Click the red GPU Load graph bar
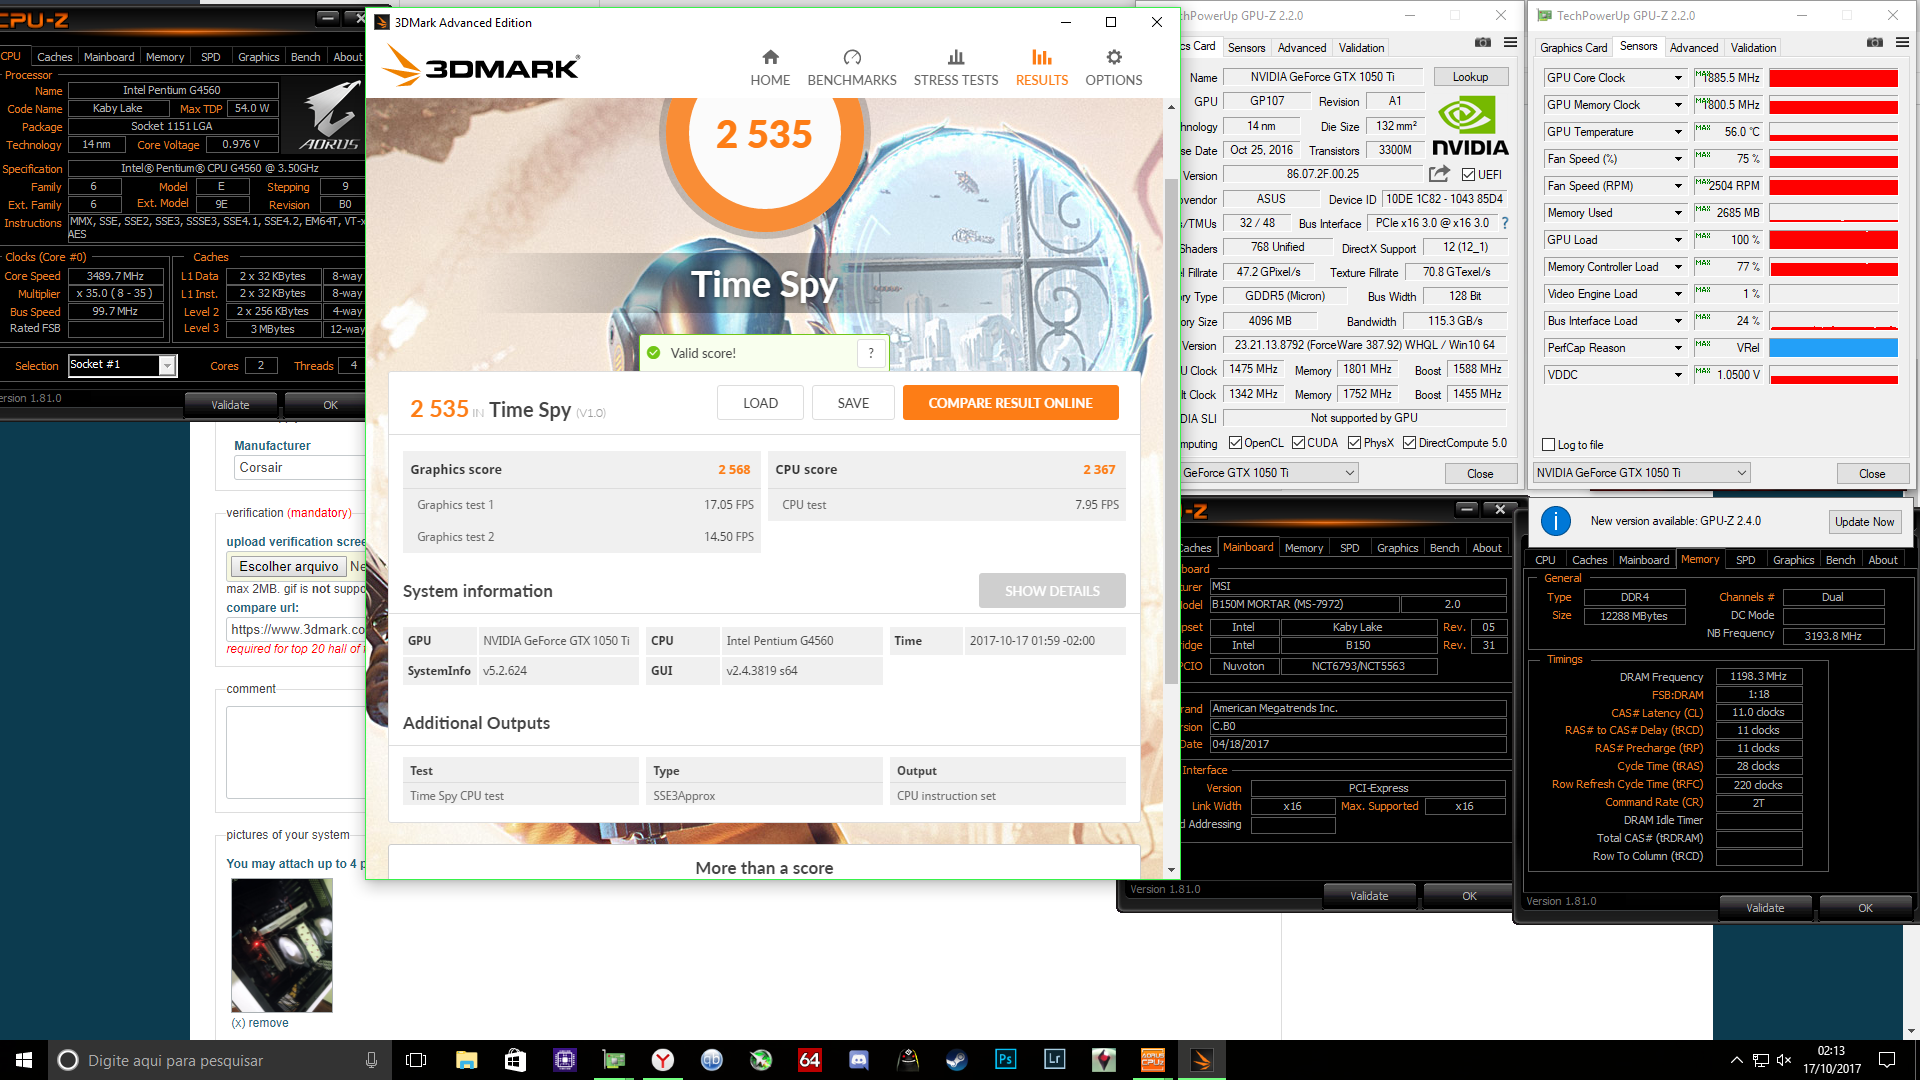The width and height of the screenshot is (1920, 1080). point(1833,240)
